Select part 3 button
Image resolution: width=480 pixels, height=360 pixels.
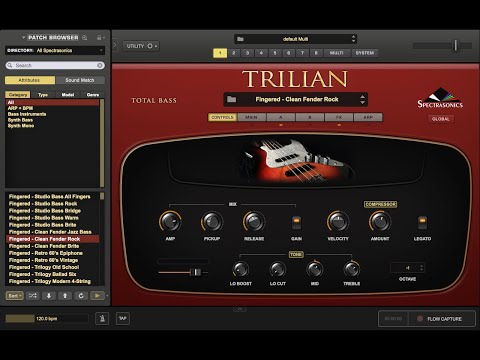247,53
